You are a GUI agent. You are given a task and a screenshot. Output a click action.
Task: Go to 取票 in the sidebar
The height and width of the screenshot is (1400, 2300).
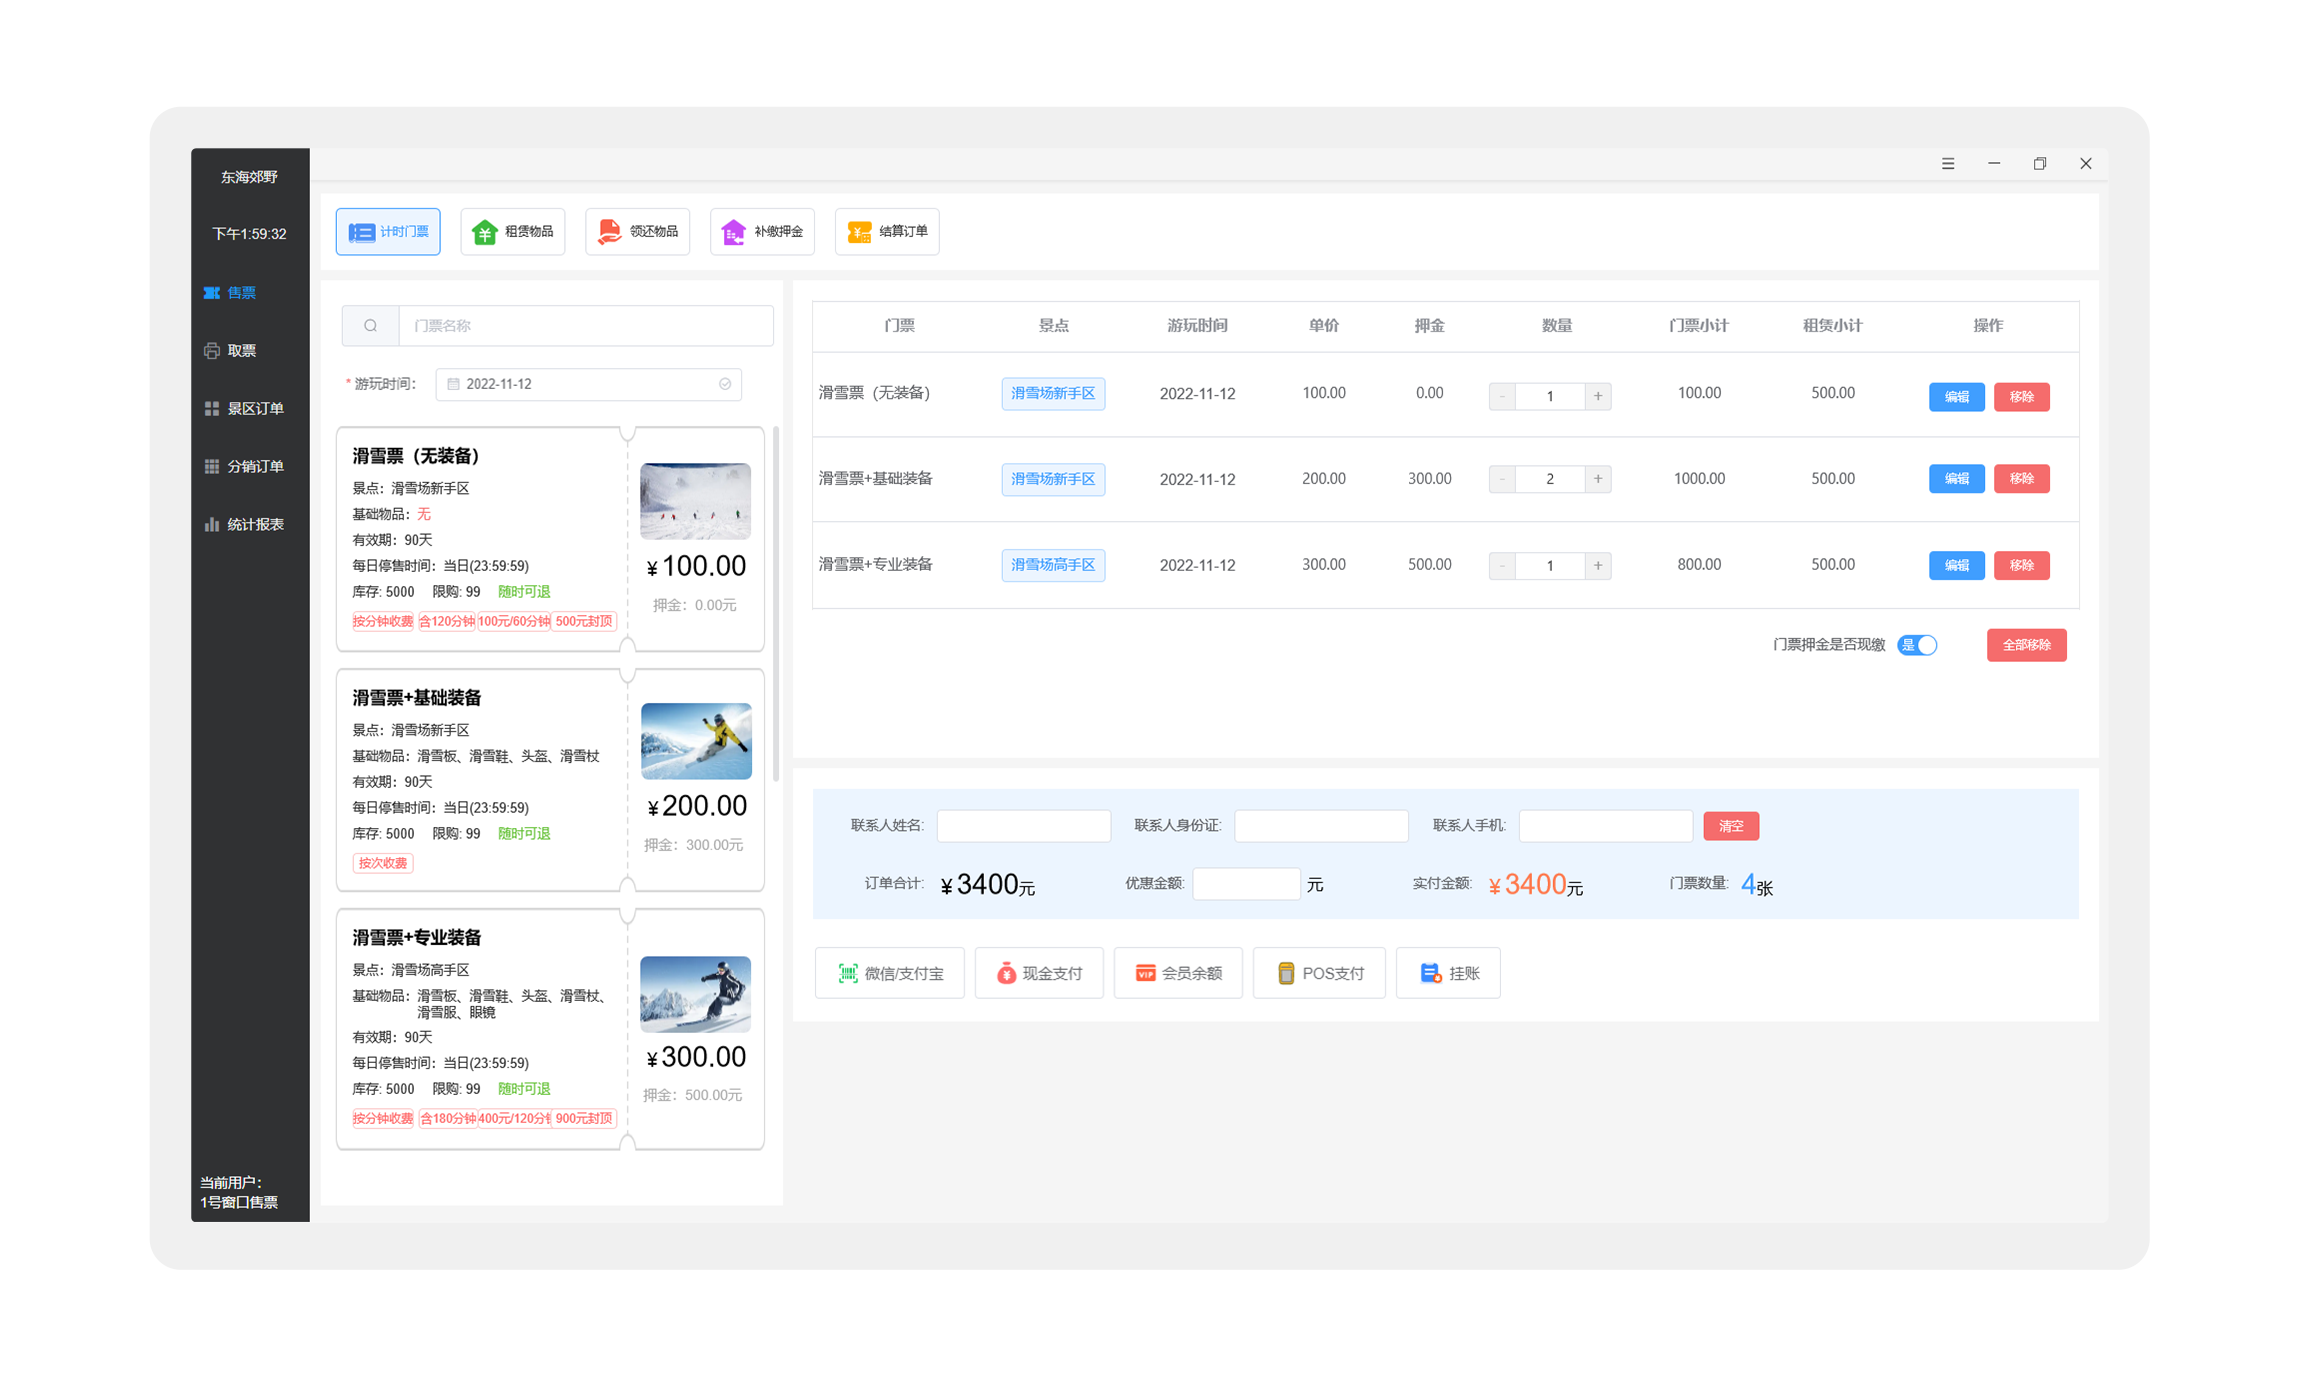pyautogui.click(x=241, y=351)
